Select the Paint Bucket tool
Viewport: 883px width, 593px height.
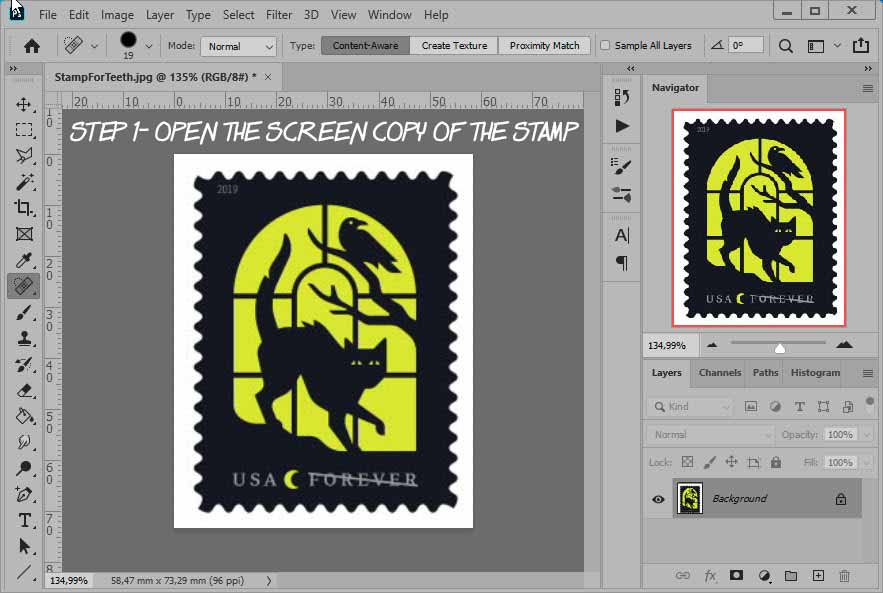pos(24,416)
